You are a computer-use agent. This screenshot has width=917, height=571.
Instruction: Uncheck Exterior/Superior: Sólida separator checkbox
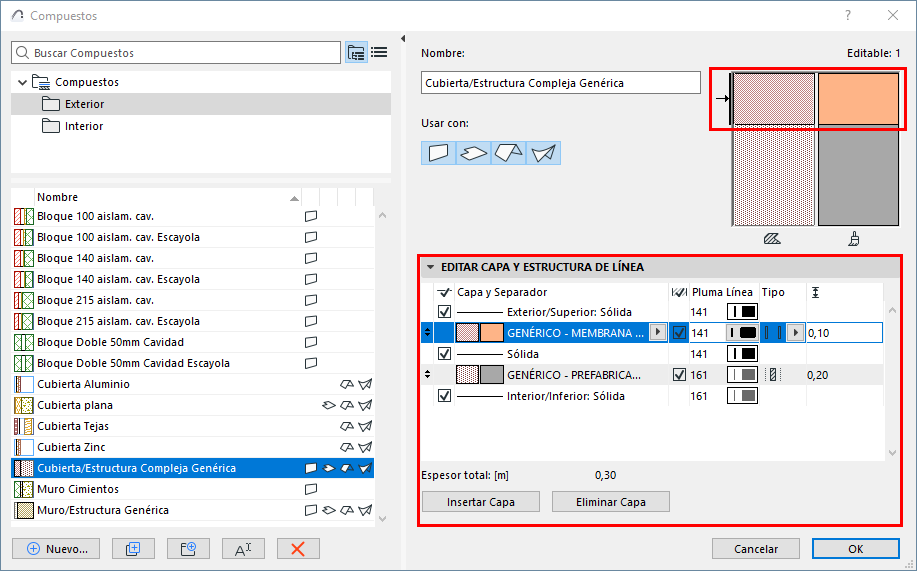pos(444,312)
